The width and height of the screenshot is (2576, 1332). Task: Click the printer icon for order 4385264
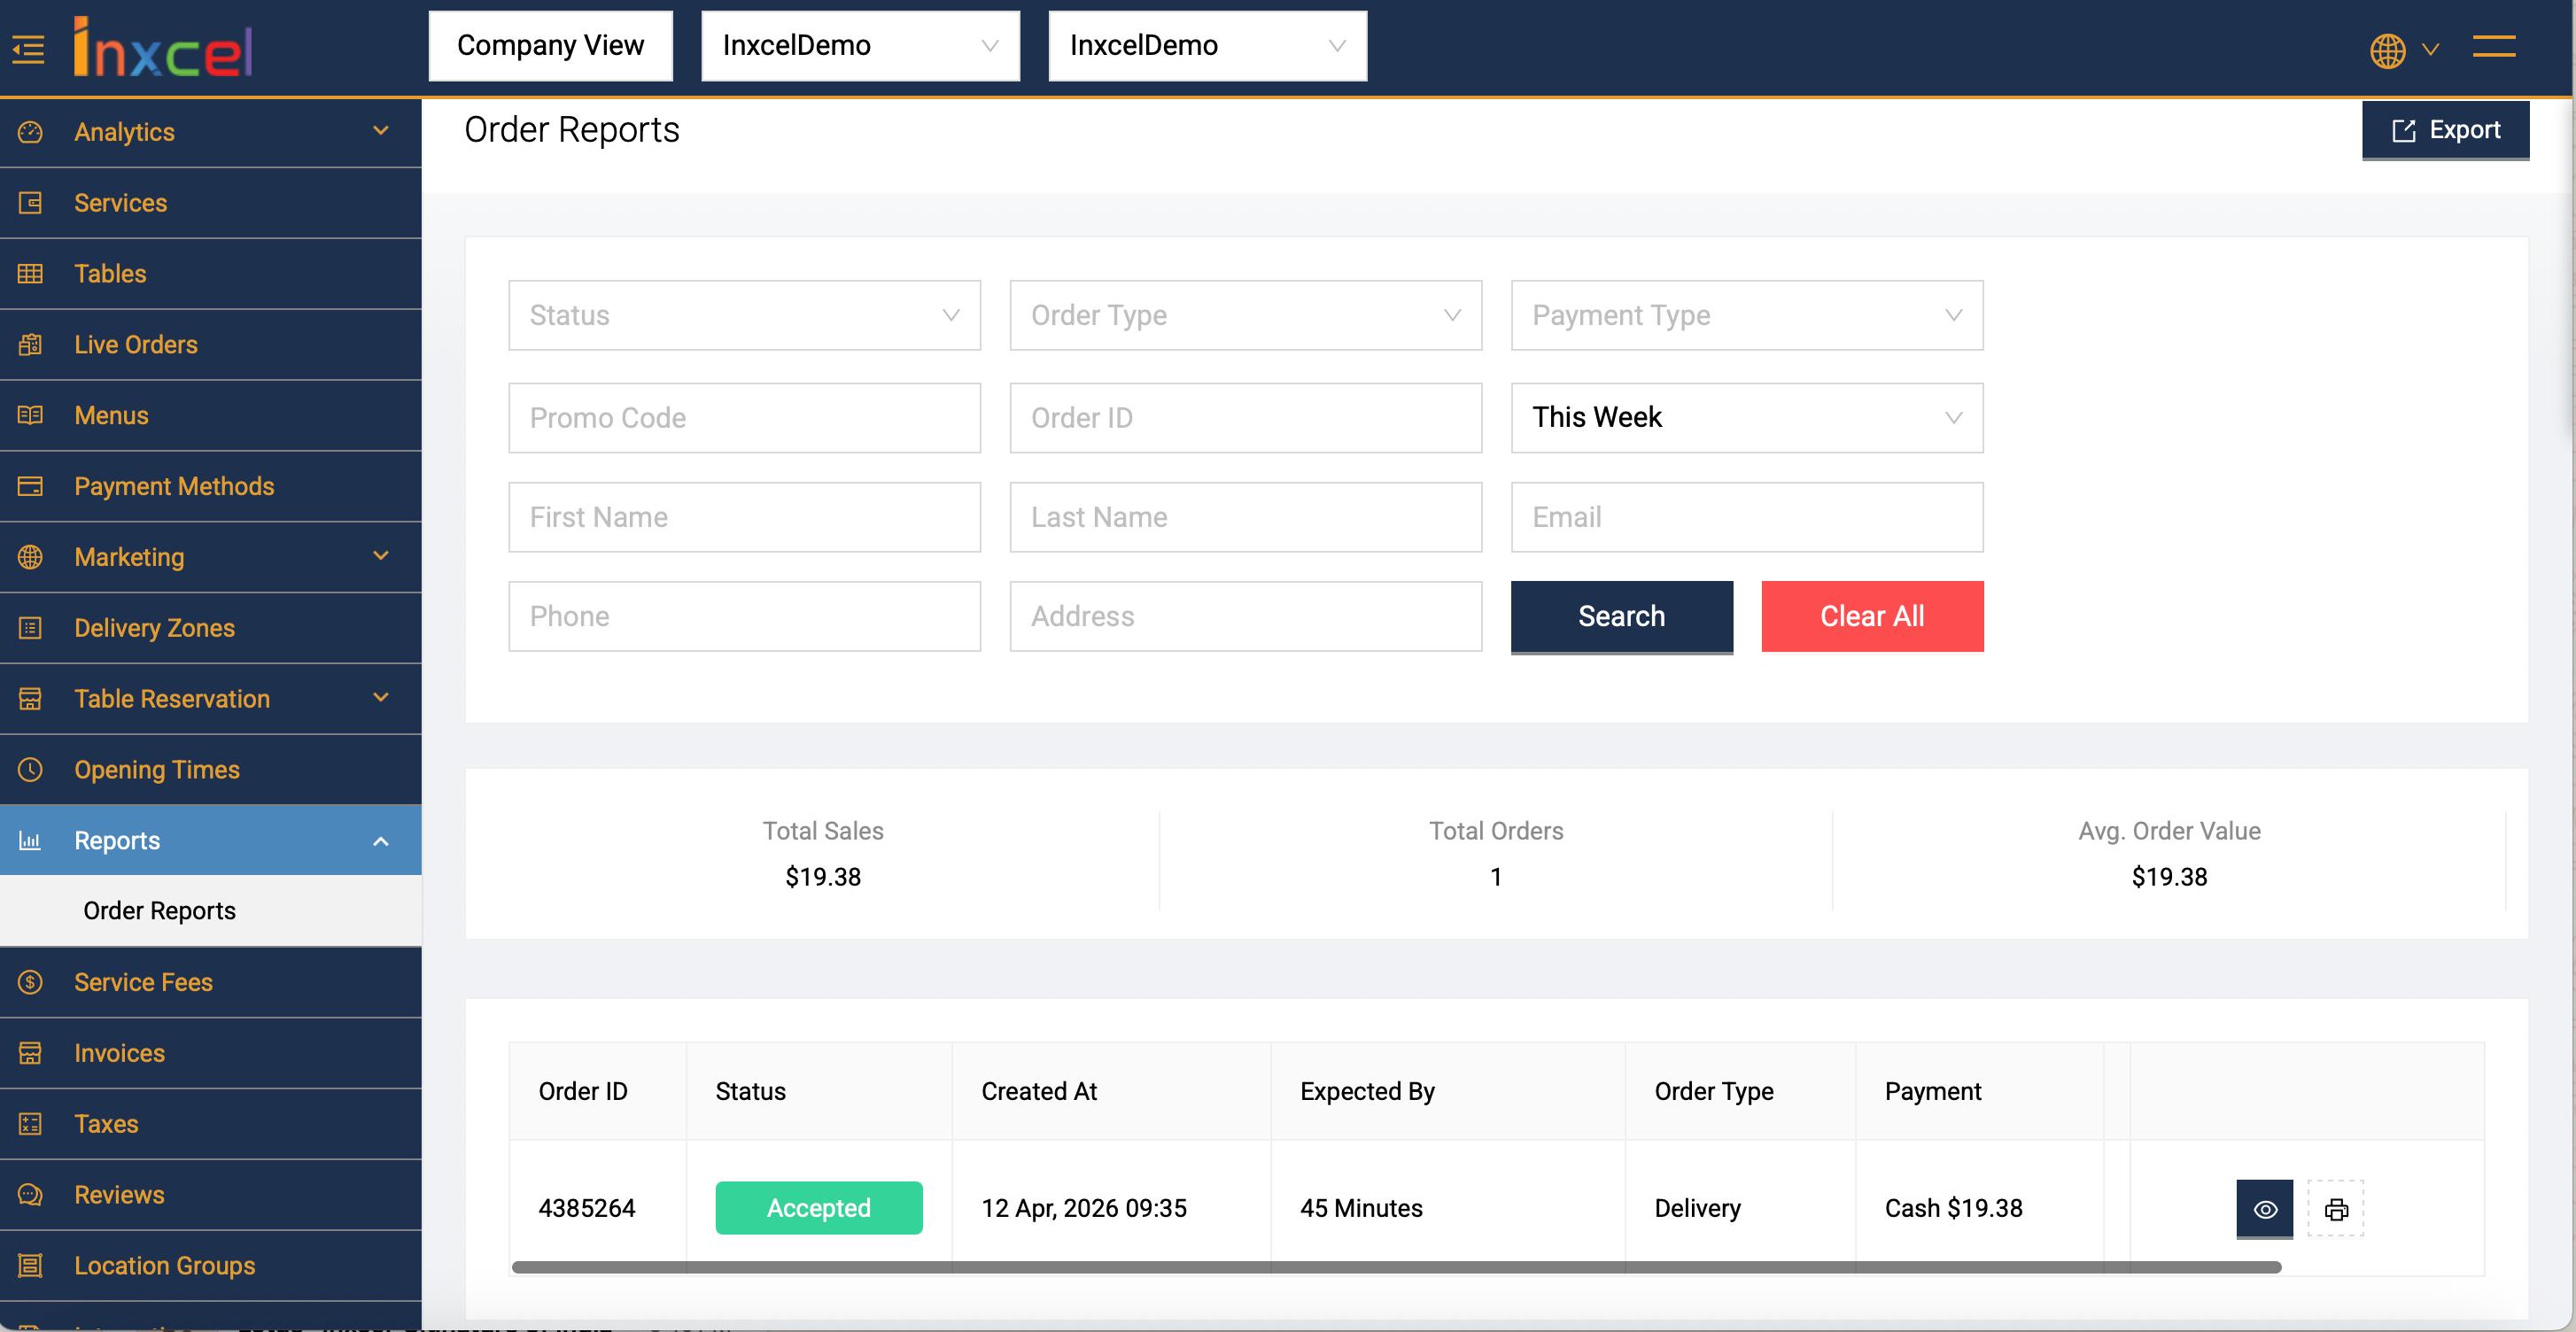[2335, 1209]
